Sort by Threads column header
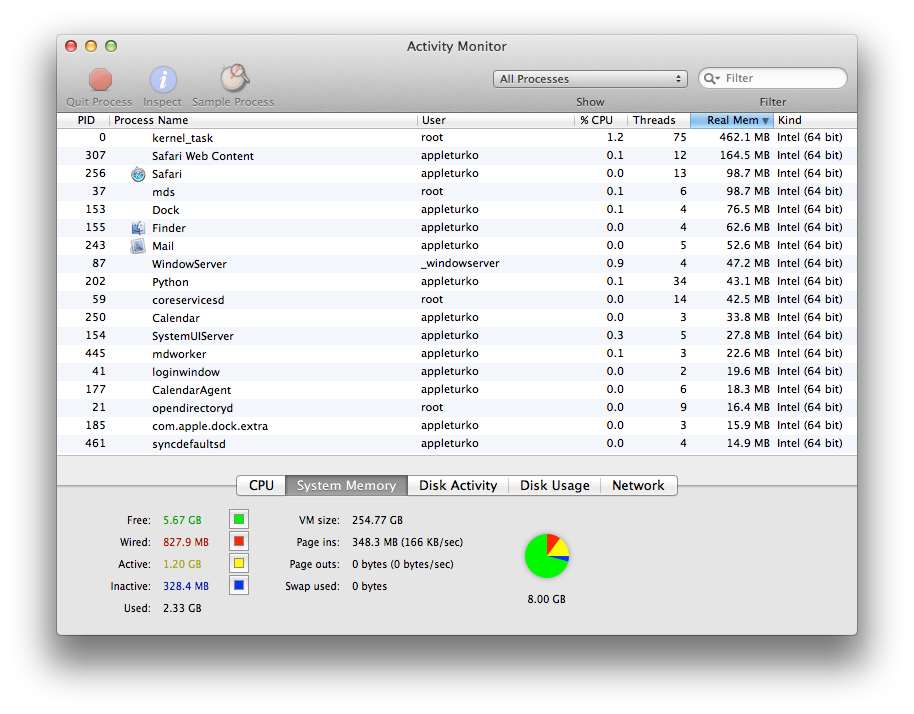The height and width of the screenshot is (714, 914). click(659, 120)
